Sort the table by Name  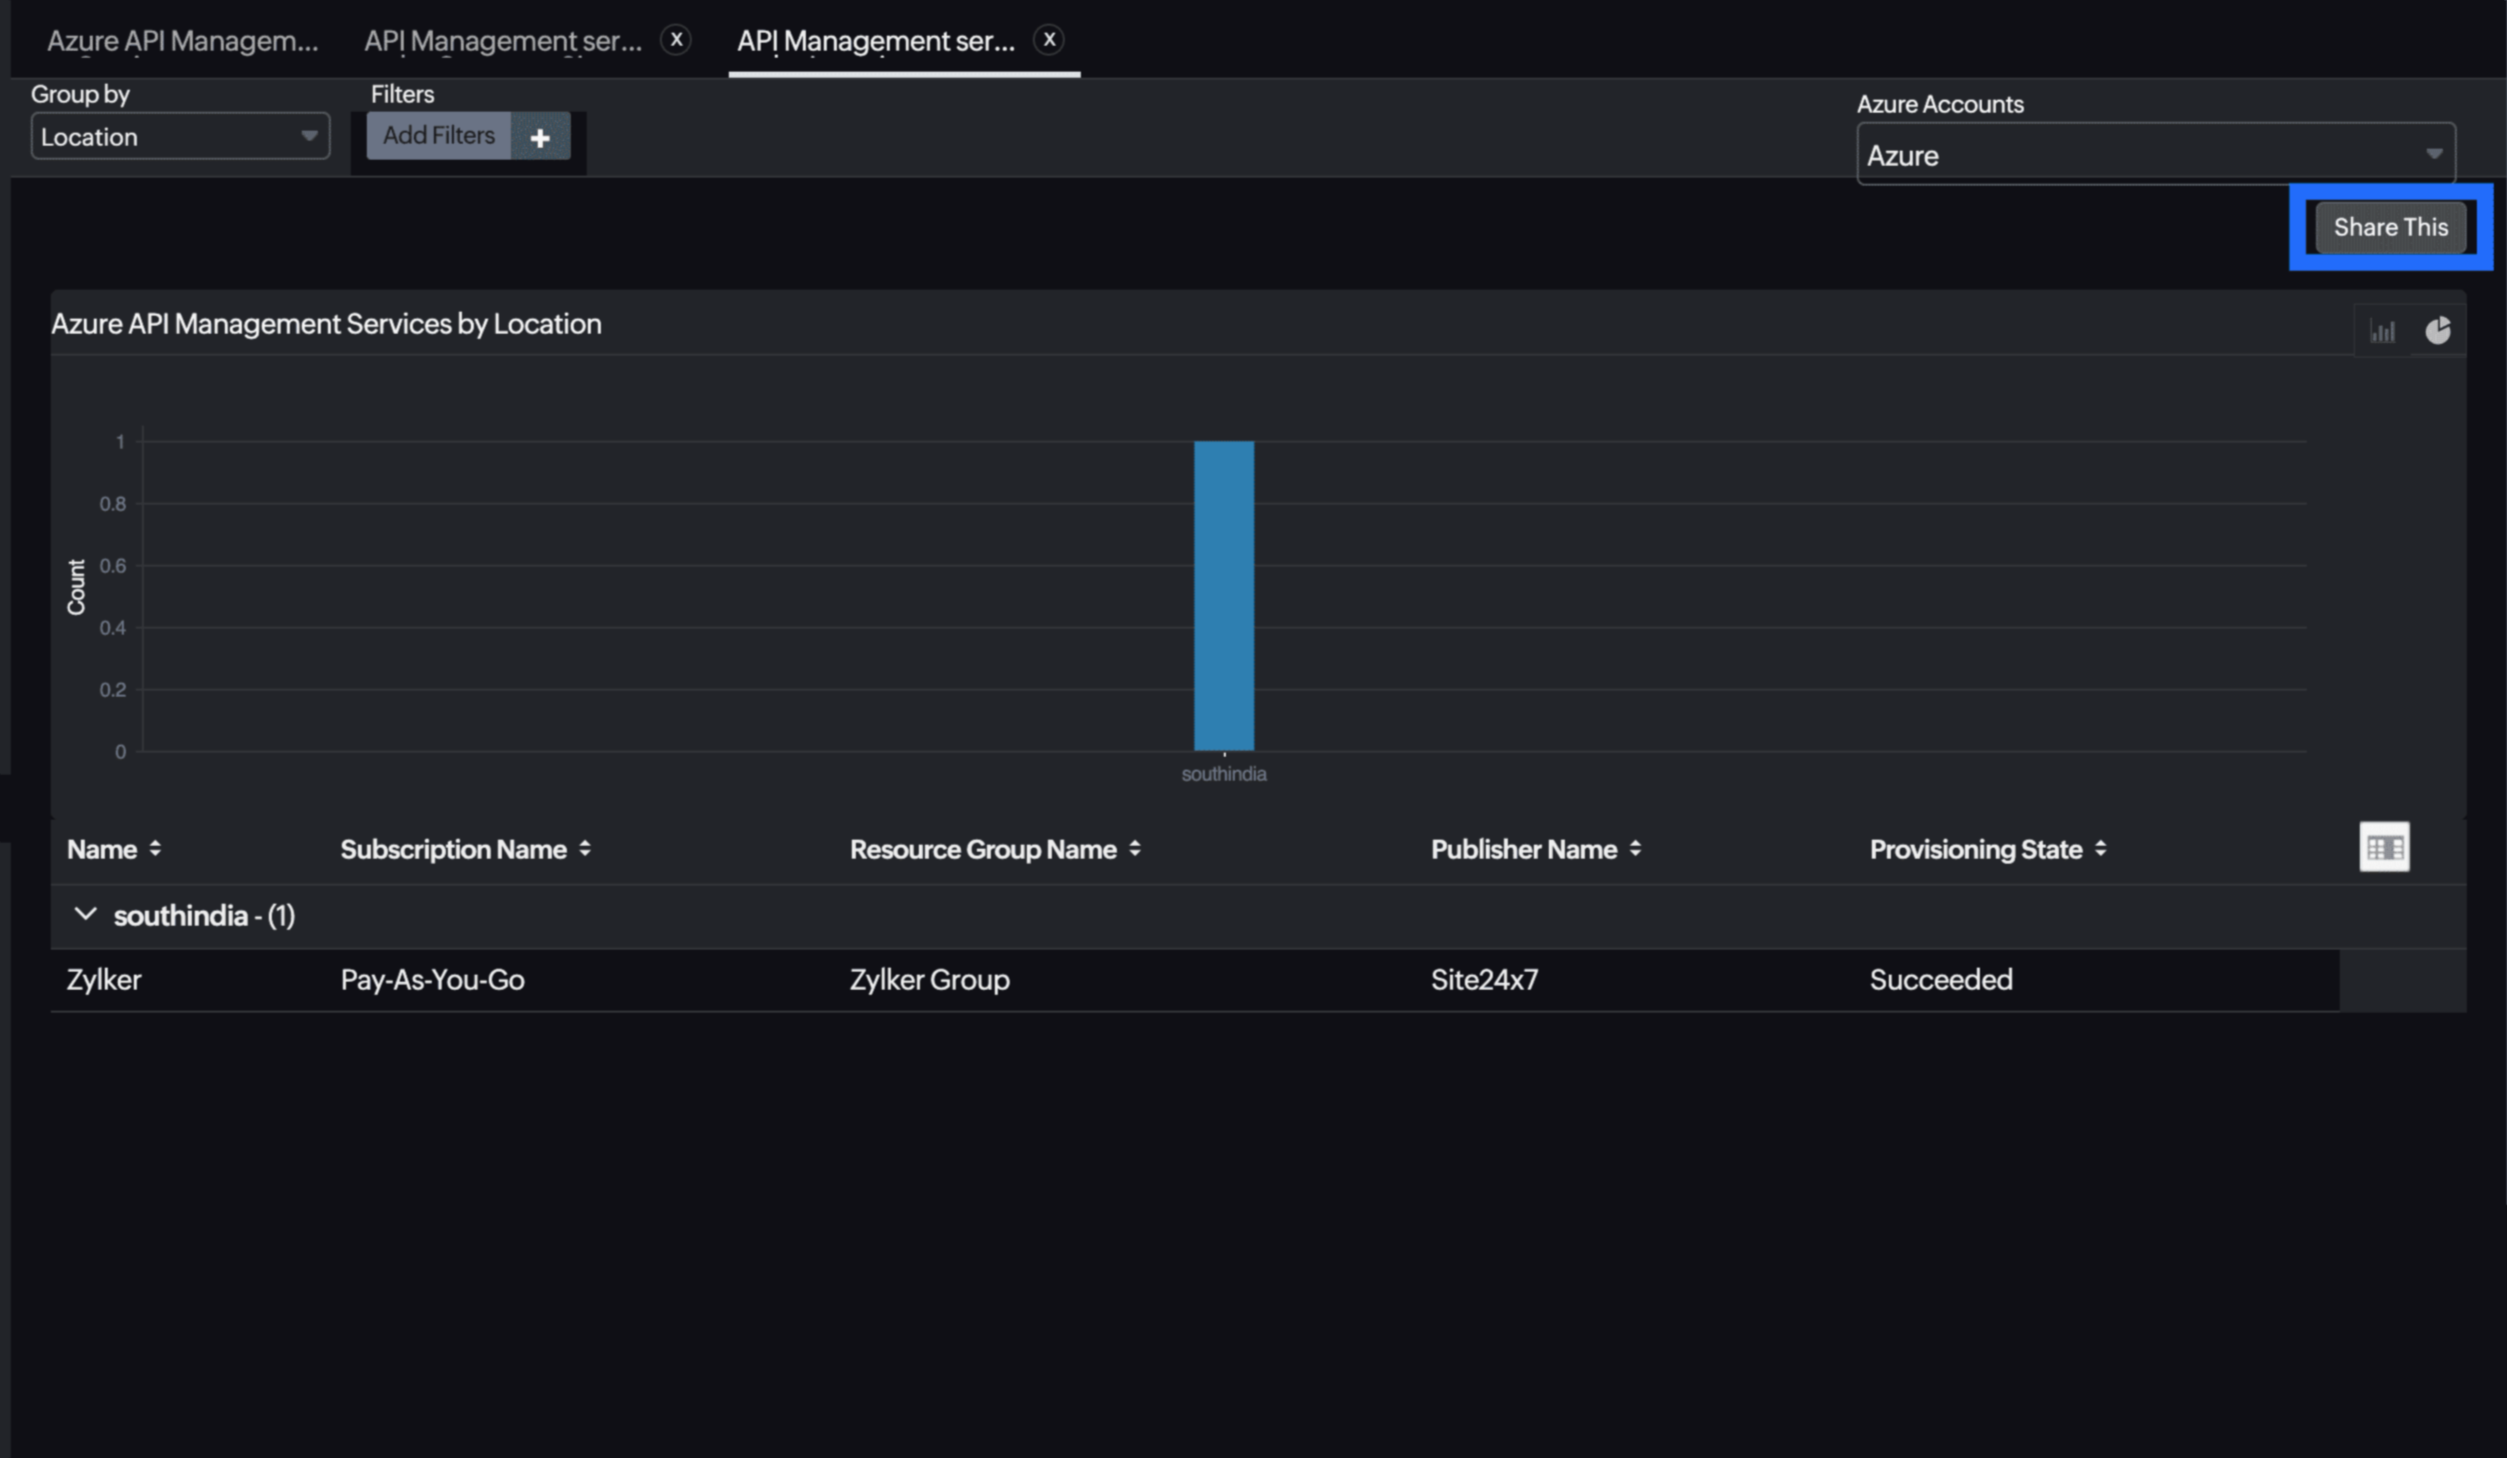click(x=156, y=849)
